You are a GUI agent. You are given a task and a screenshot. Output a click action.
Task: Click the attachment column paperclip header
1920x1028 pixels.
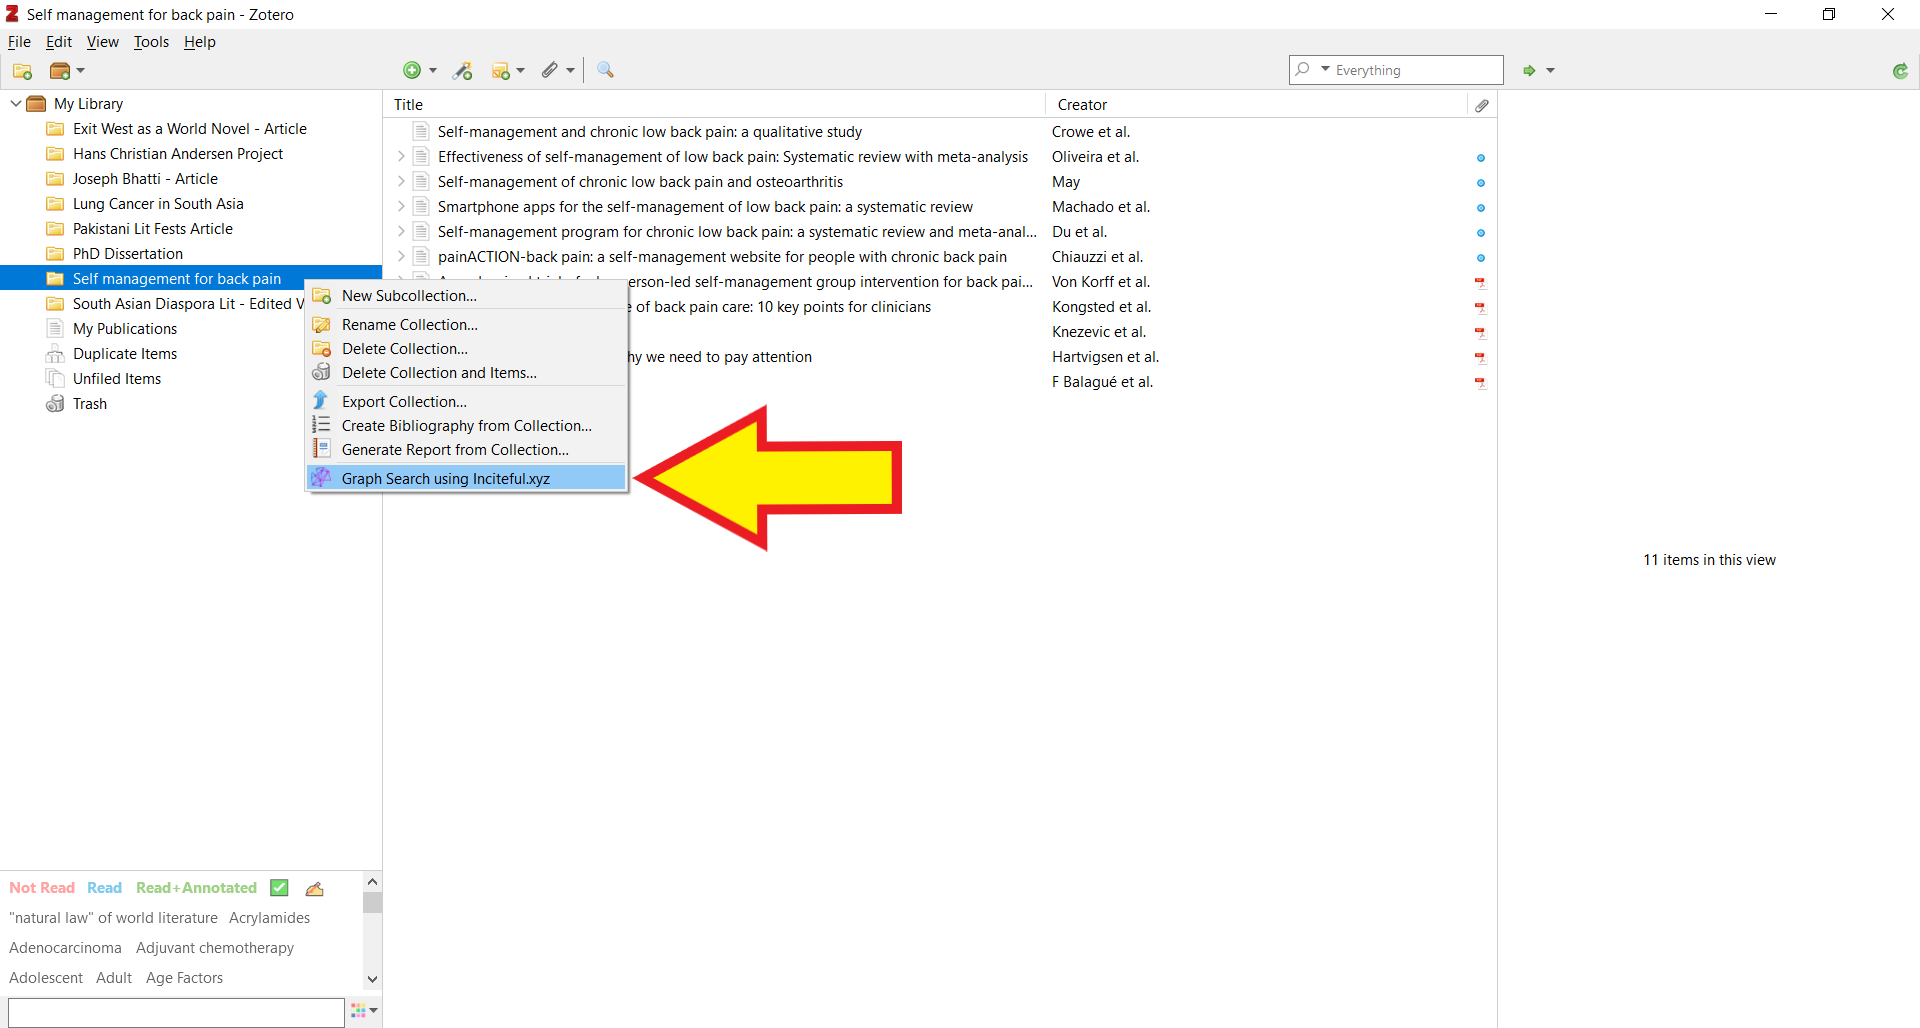[x=1482, y=105]
